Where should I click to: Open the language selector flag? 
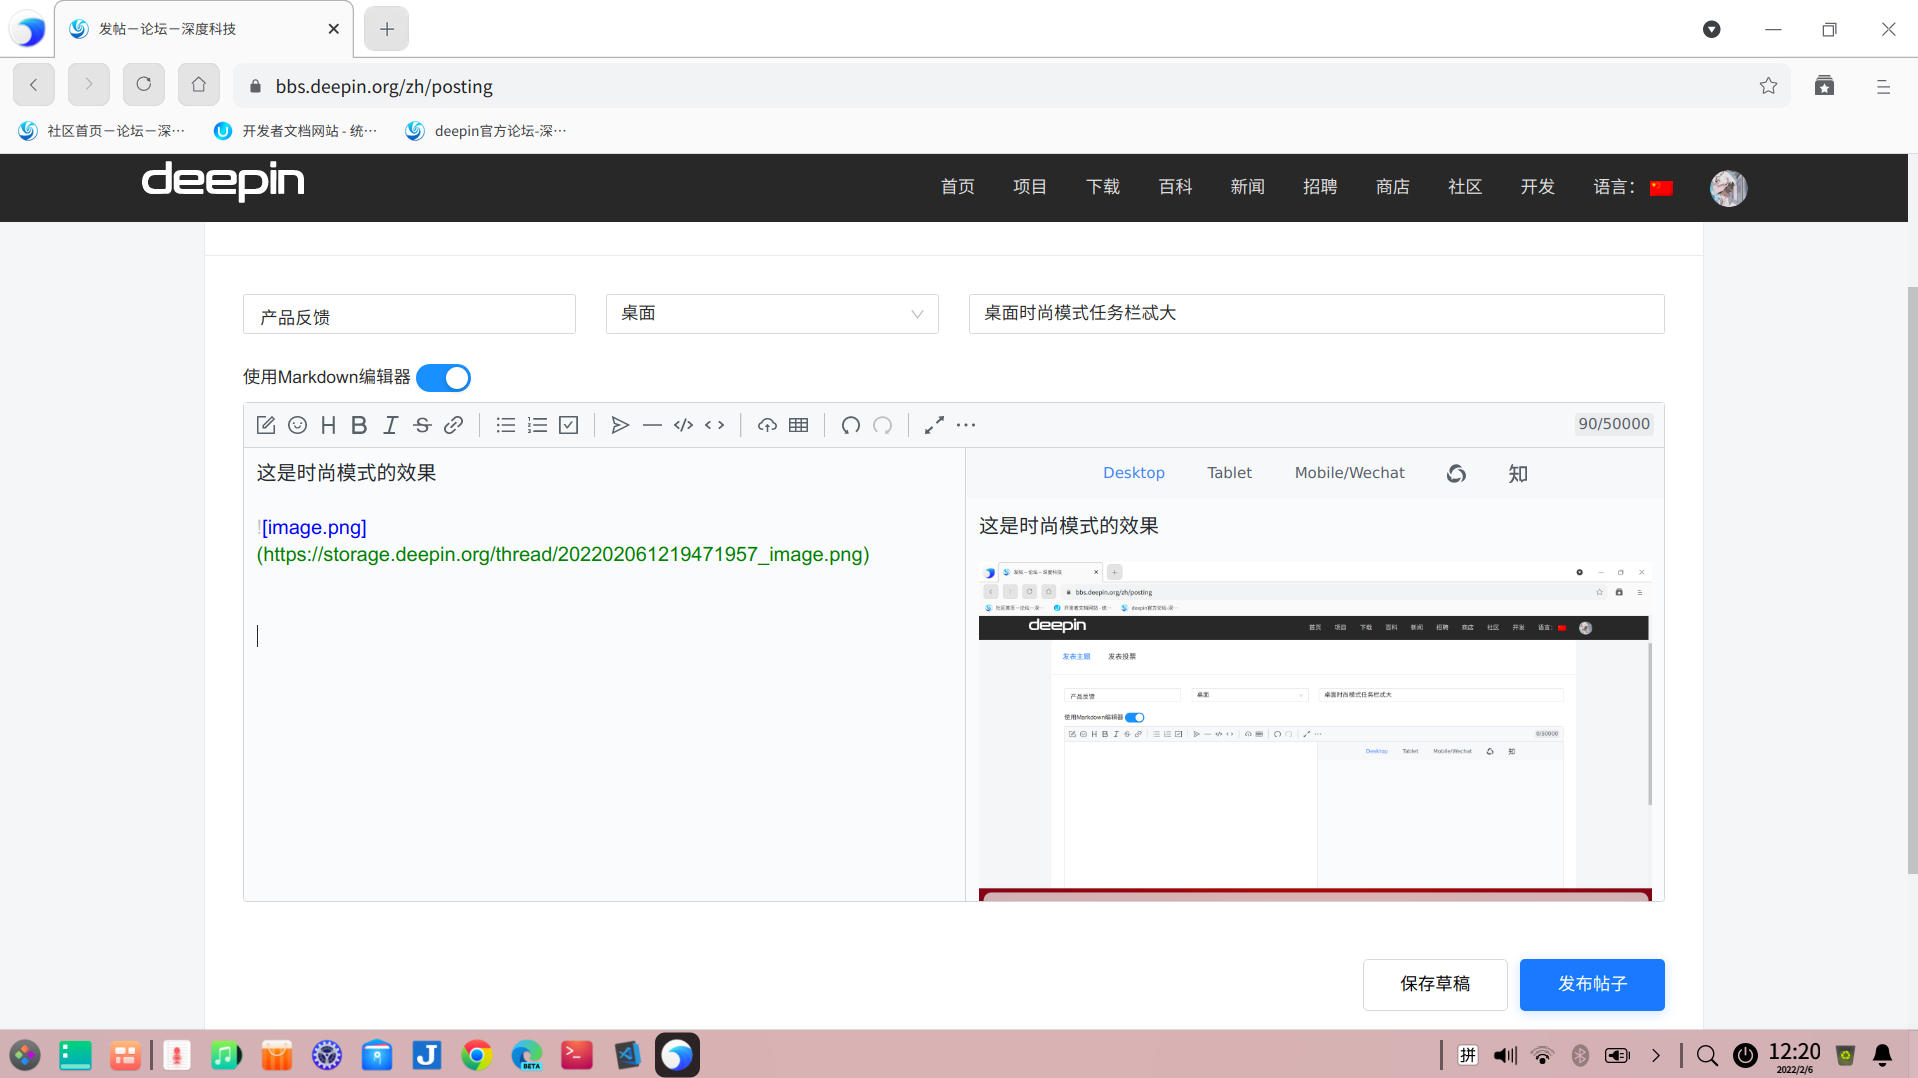pyautogui.click(x=1661, y=188)
